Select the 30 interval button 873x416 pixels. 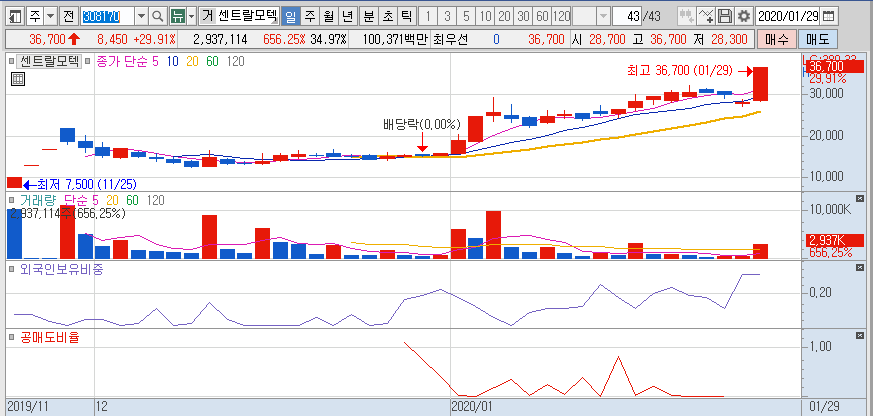(523, 17)
